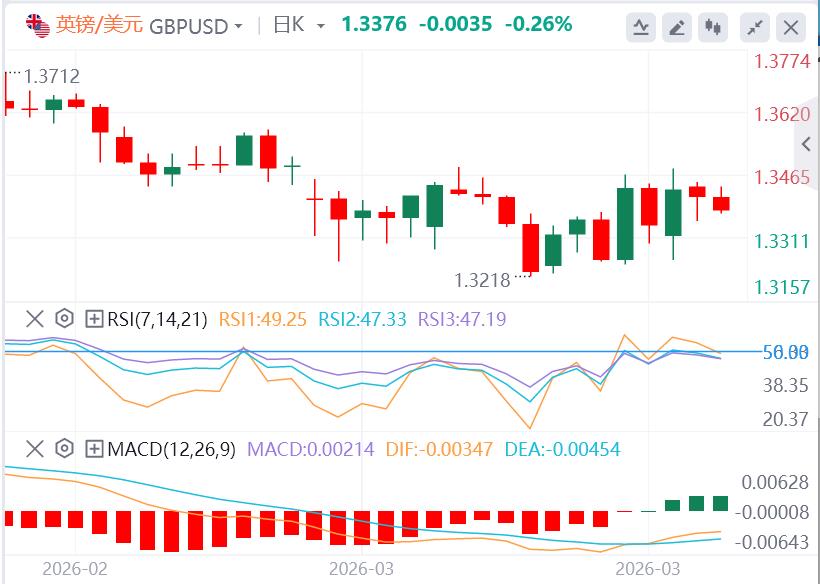
Task: Expand the RSI panel with plus box
Action: (94, 319)
